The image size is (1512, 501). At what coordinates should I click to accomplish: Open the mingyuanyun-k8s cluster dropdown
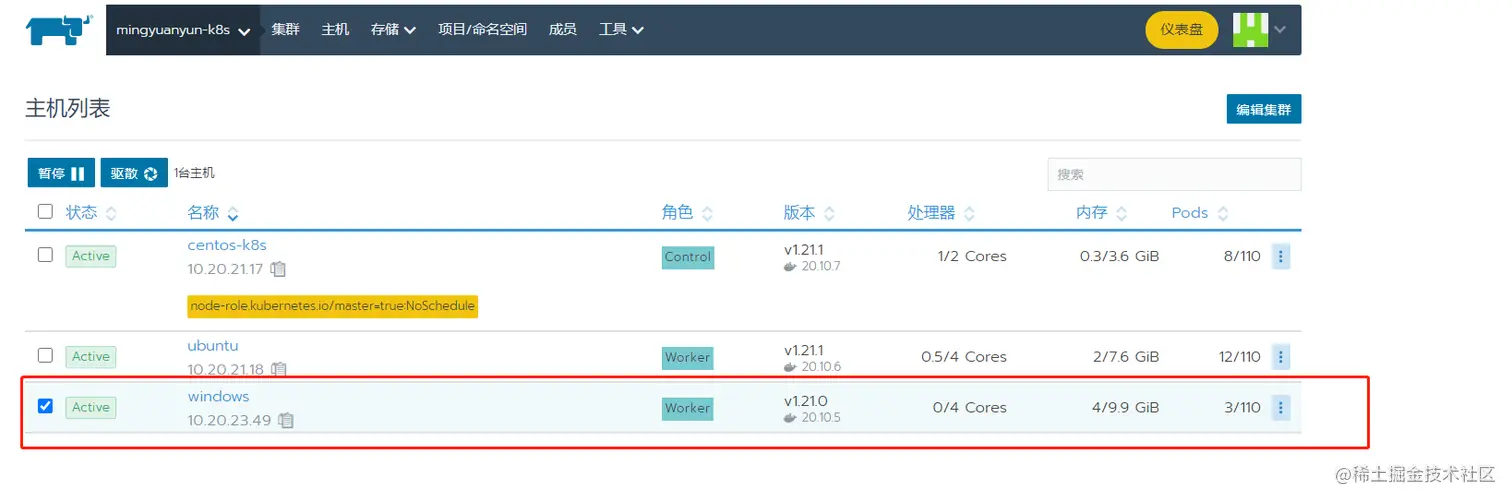[183, 30]
